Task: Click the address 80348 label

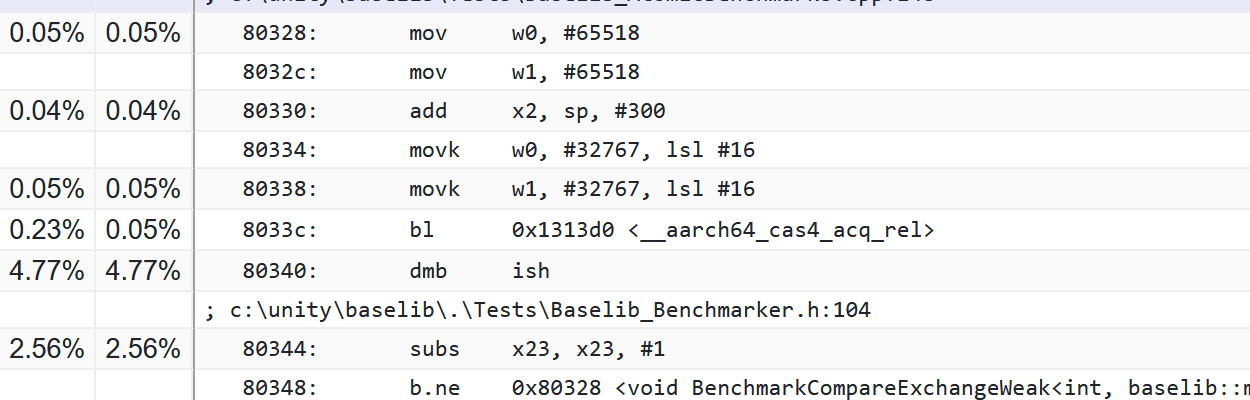Action: tap(280, 387)
